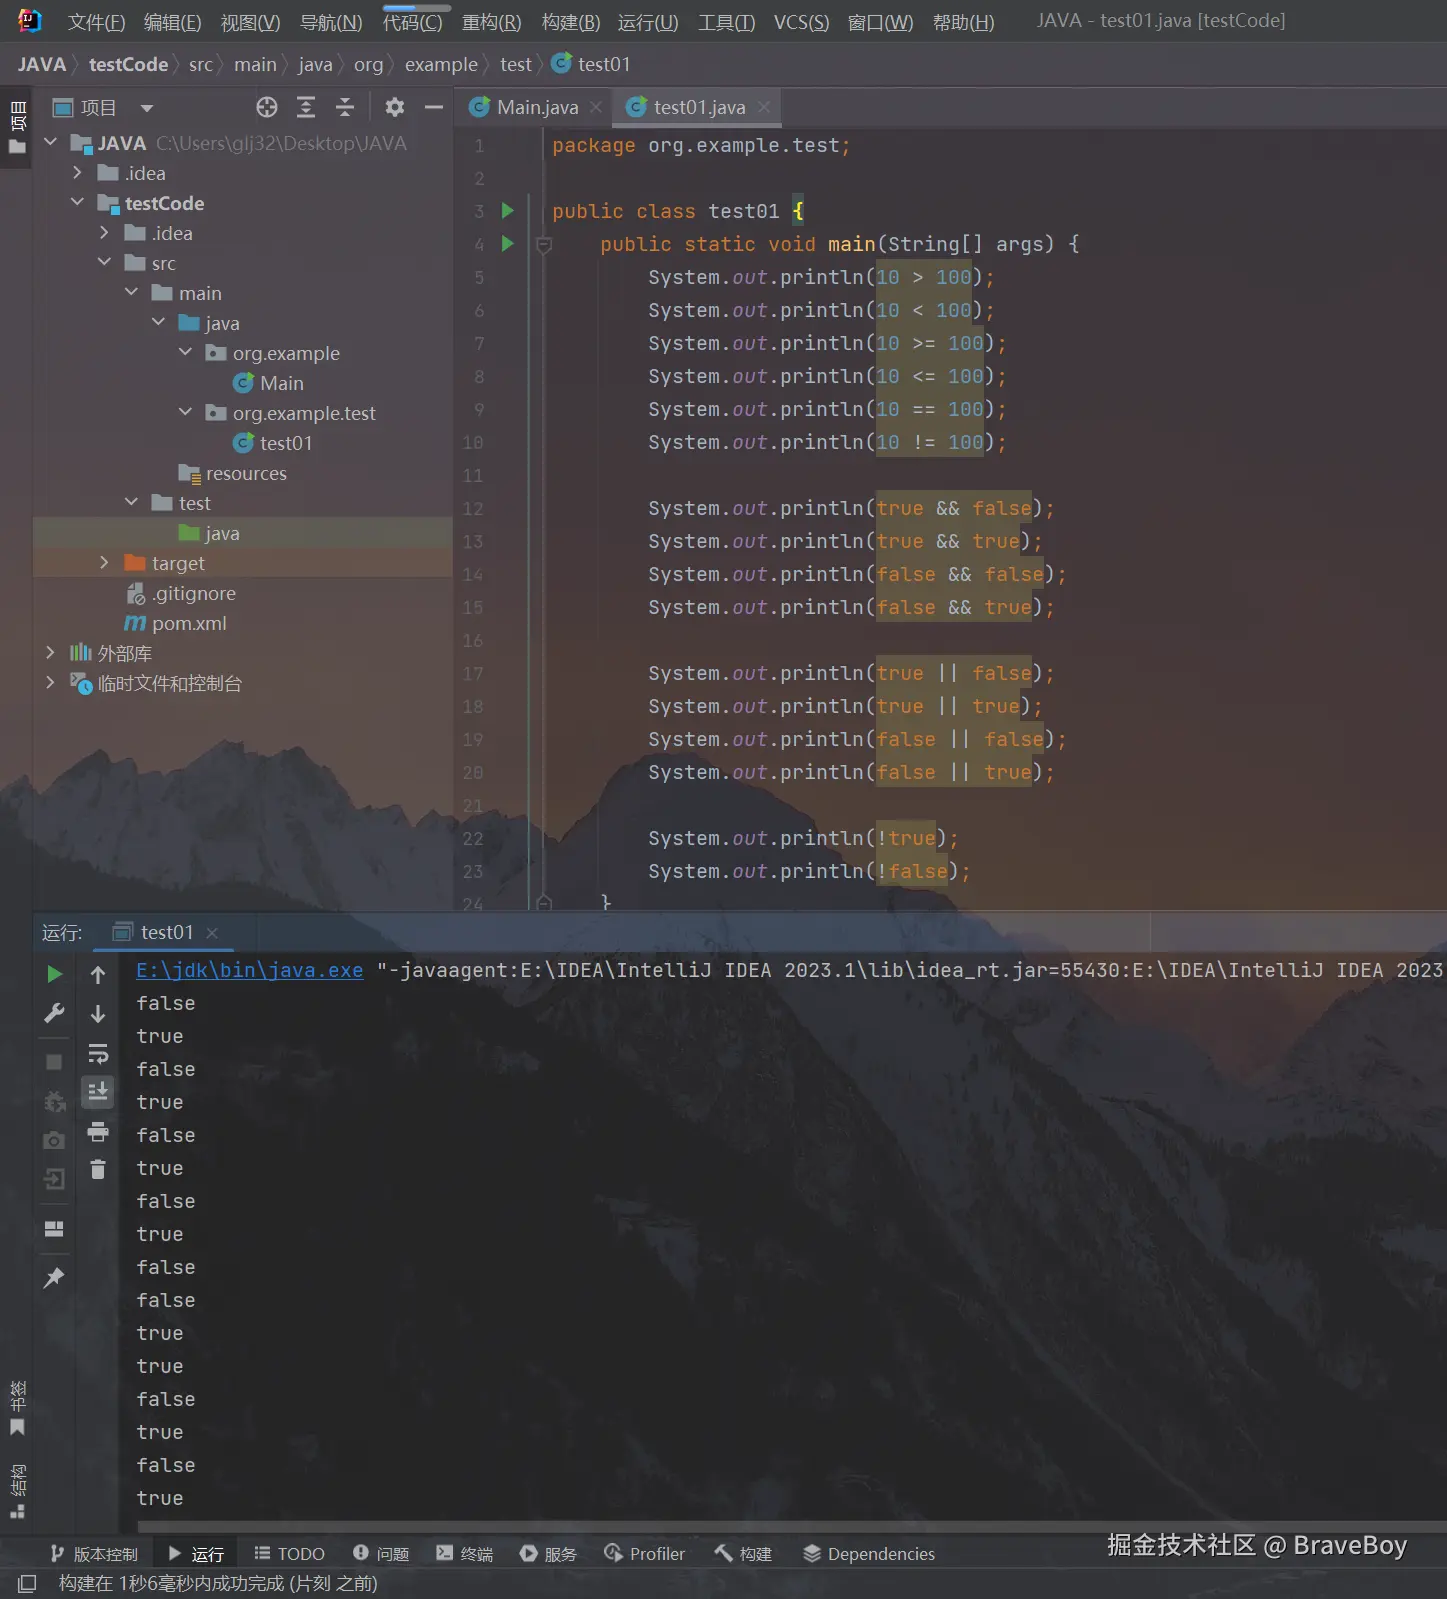This screenshot has height=1599, width=1447.
Task: Expand 临时文件和控制台 node
Action: point(51,683)
